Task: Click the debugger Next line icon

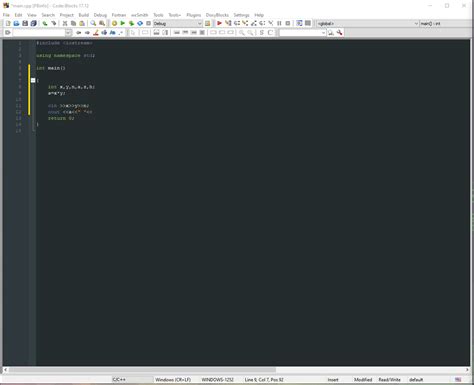Action: click(237, 23)
